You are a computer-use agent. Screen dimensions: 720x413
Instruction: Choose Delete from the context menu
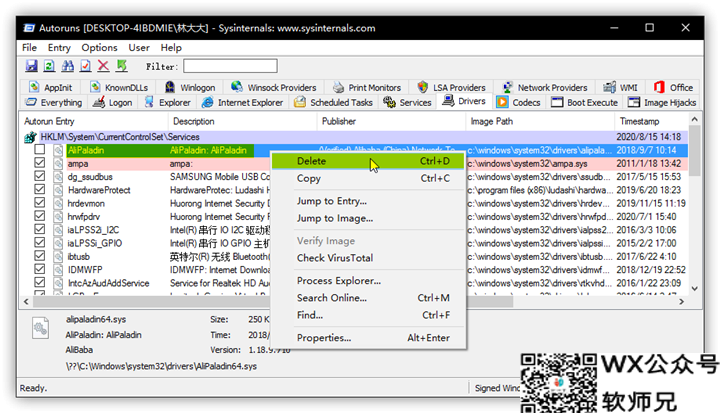coord(368,161)
